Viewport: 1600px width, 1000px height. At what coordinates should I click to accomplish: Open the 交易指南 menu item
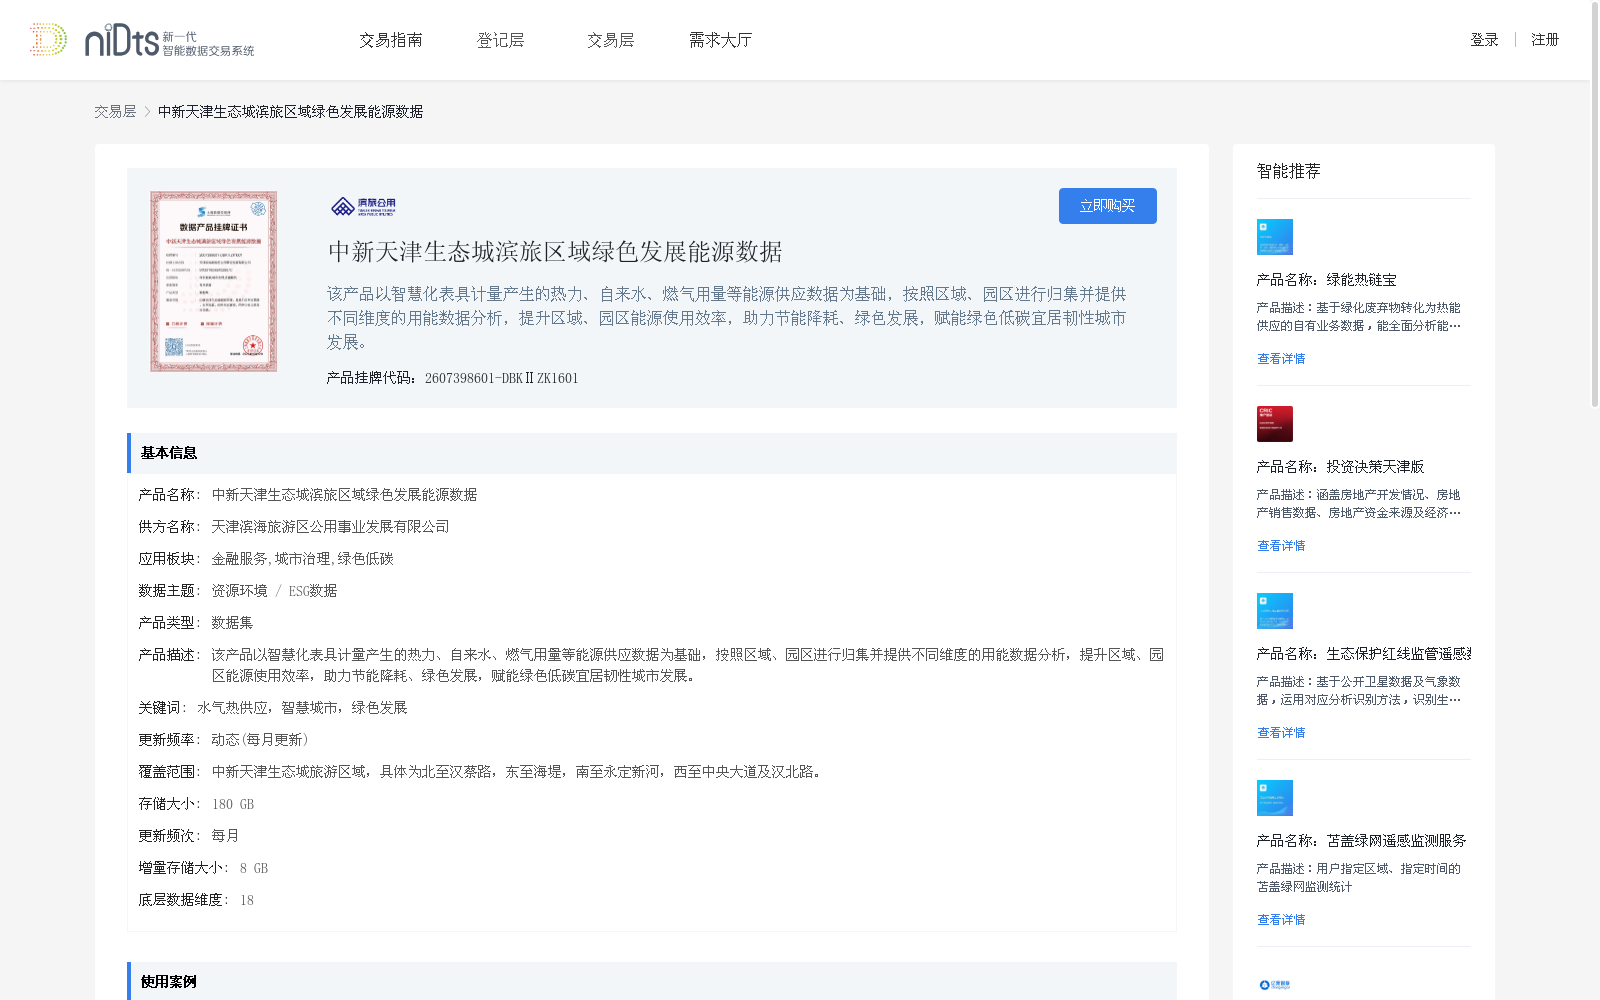point(391,40)
